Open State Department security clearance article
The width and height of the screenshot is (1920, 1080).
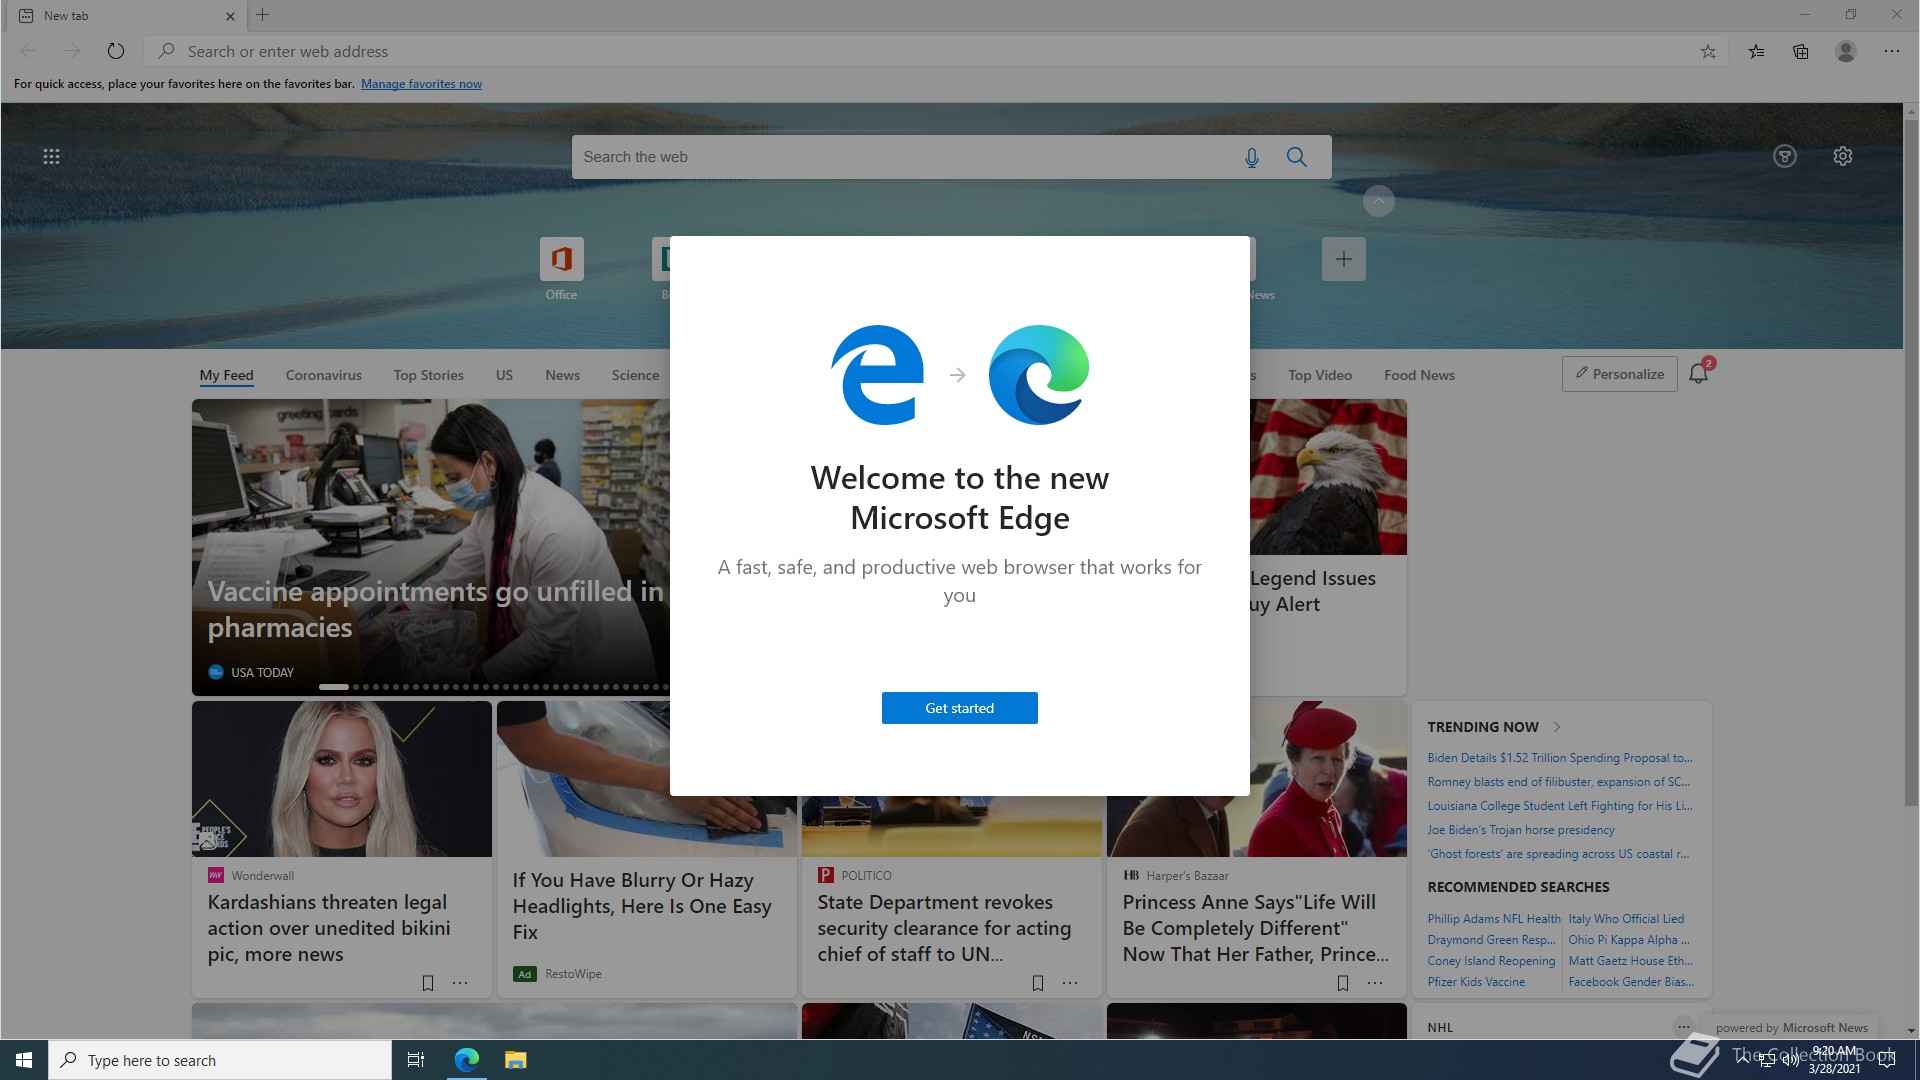tap(944, 928)
